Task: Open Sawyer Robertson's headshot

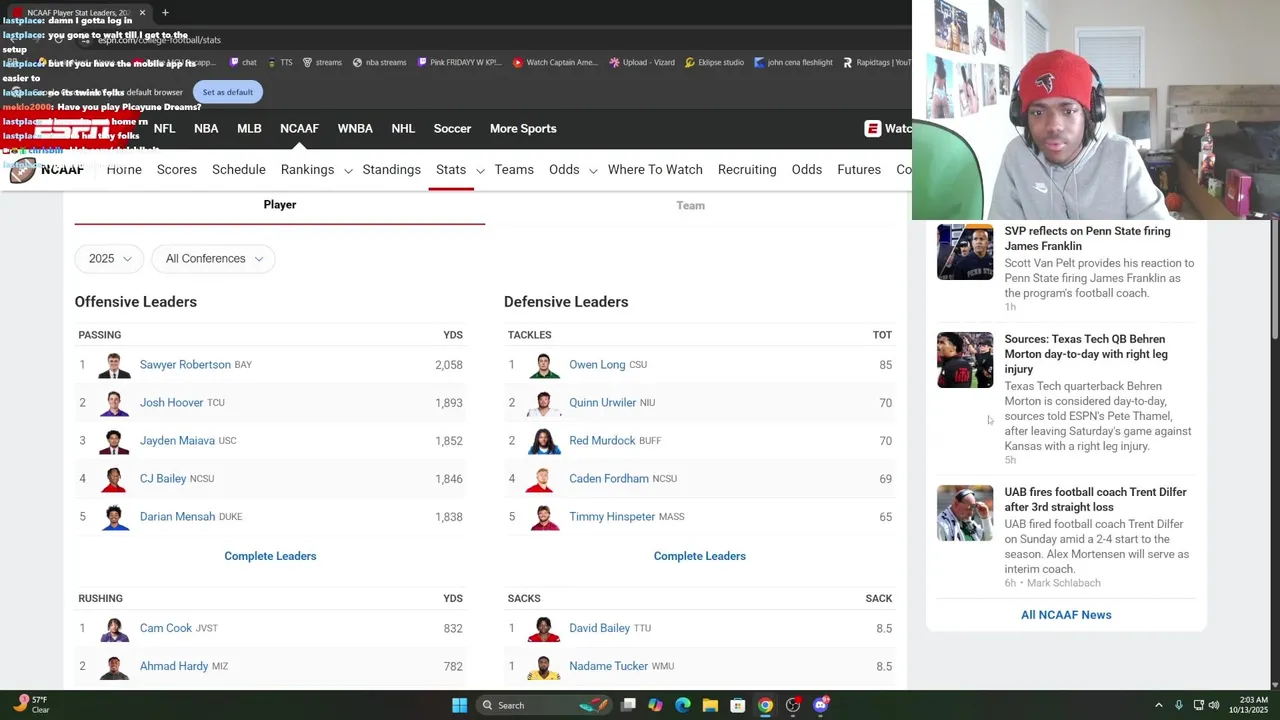Action: (115, 365)
